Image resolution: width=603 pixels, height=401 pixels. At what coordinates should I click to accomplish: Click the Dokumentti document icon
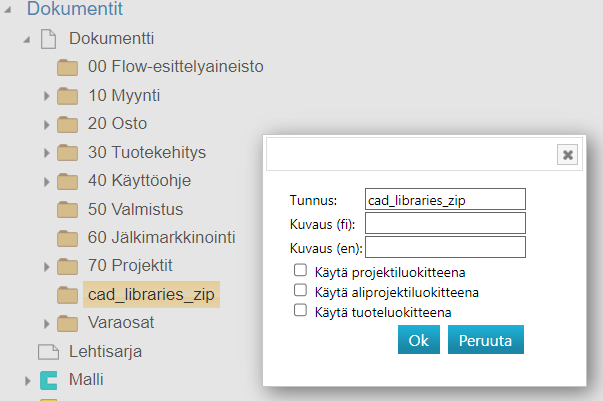(x=48, y=40)
